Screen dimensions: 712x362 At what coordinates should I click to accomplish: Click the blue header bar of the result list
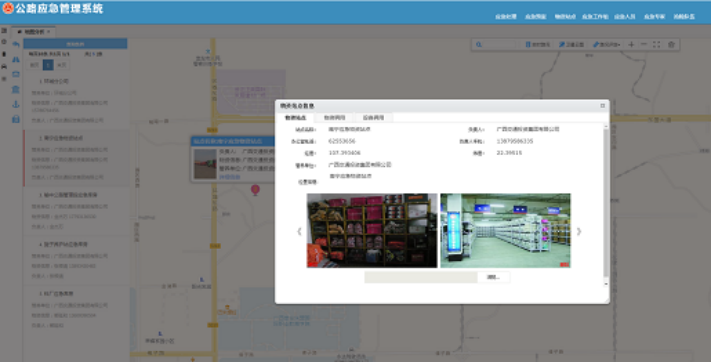point(75,44)
